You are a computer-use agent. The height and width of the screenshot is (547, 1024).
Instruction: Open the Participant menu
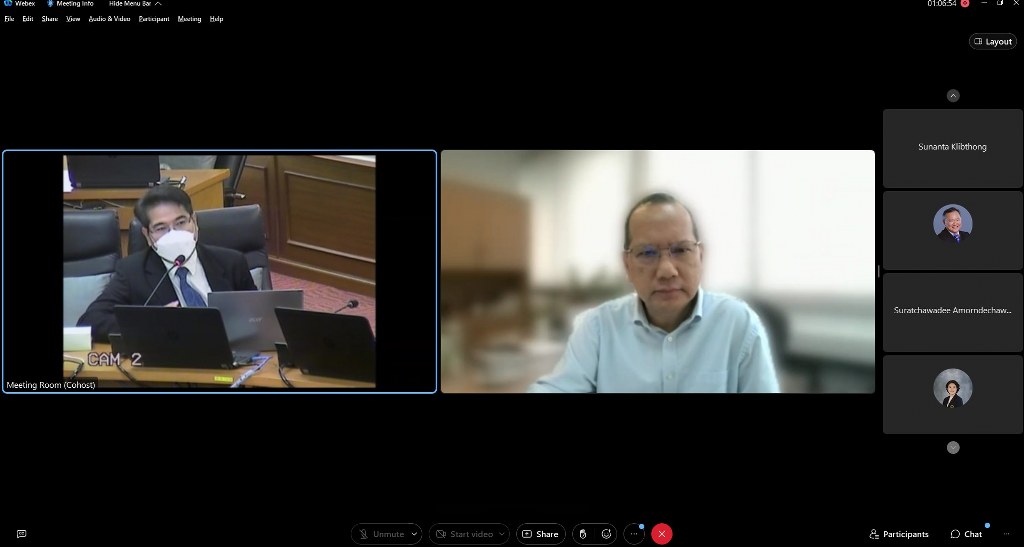tap(154, 19)
